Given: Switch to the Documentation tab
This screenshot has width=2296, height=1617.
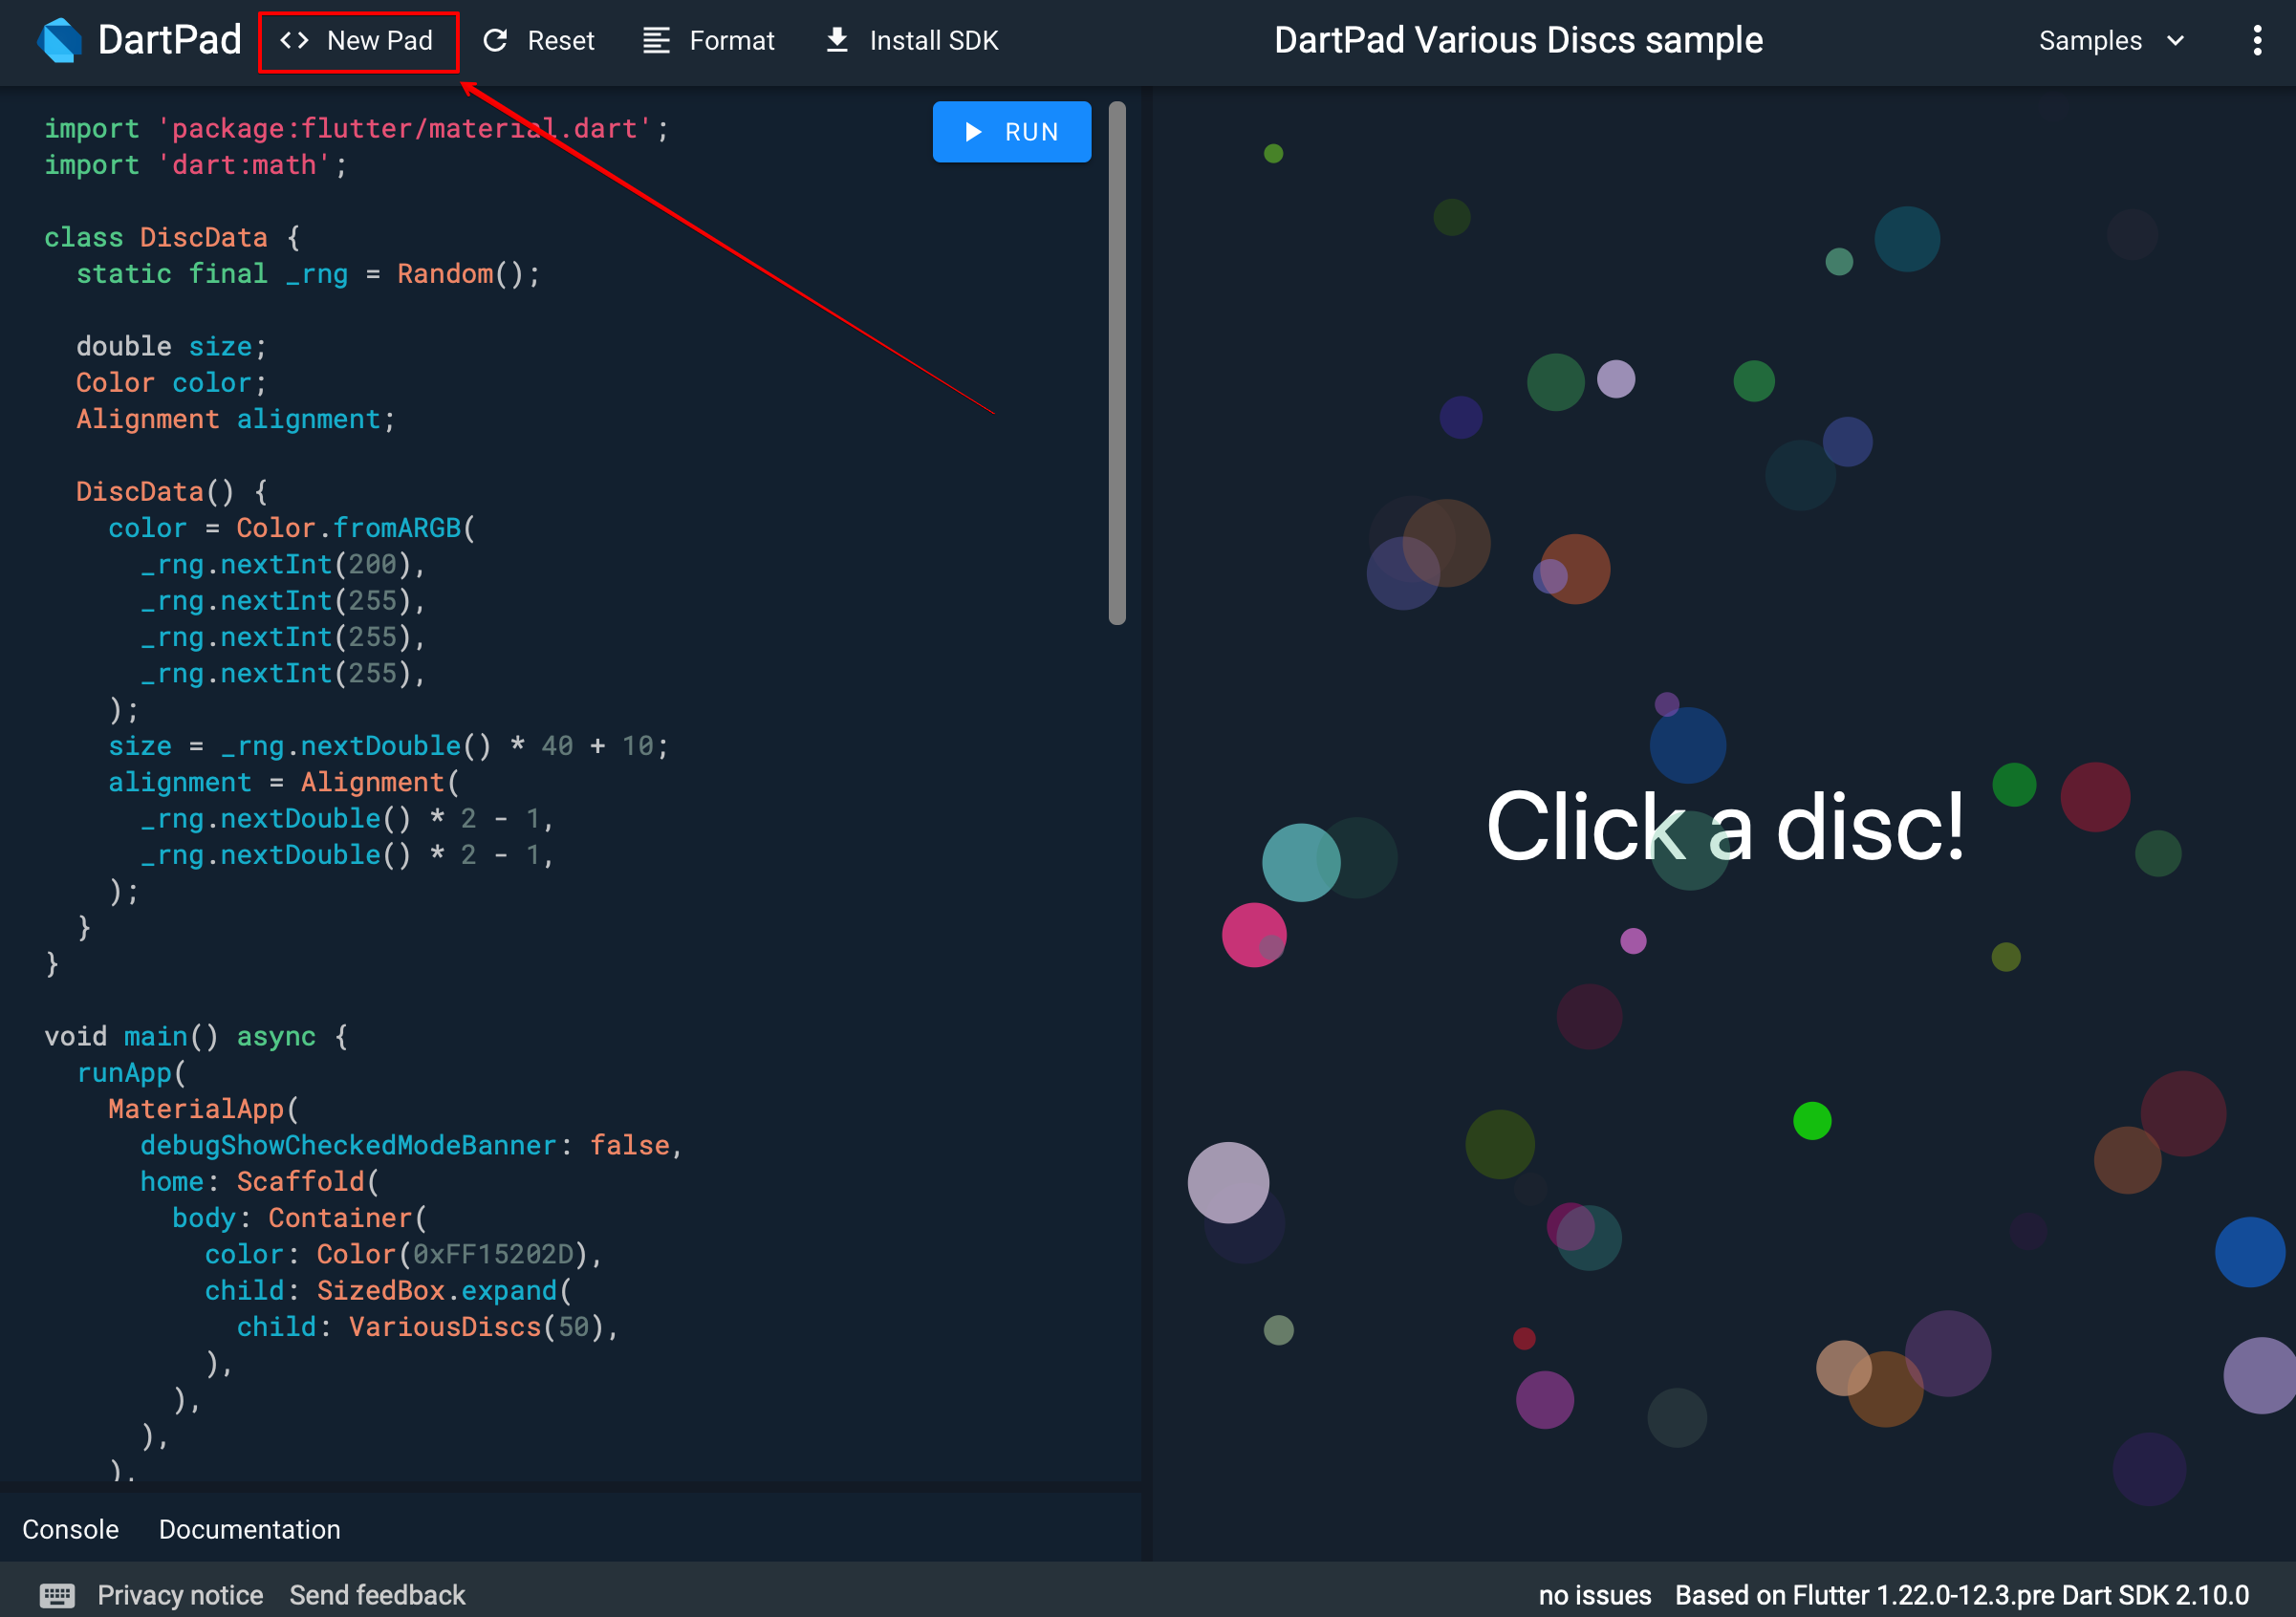Looking at the screenshot, I should click(249, 1529).
